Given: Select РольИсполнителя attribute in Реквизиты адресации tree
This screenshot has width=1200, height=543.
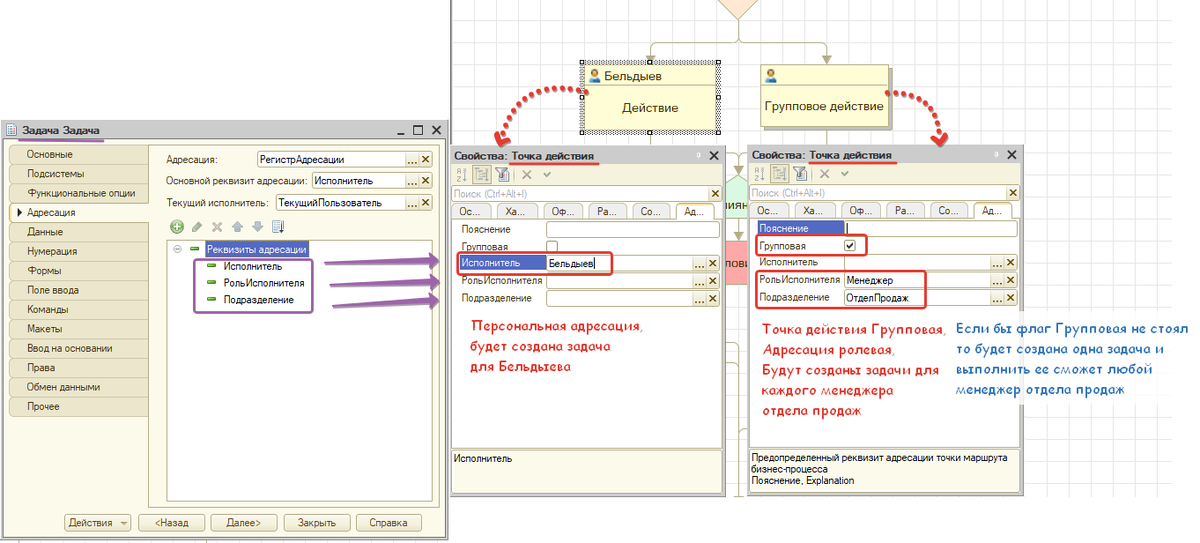Looking at the screenshot, I should [264, 283].
